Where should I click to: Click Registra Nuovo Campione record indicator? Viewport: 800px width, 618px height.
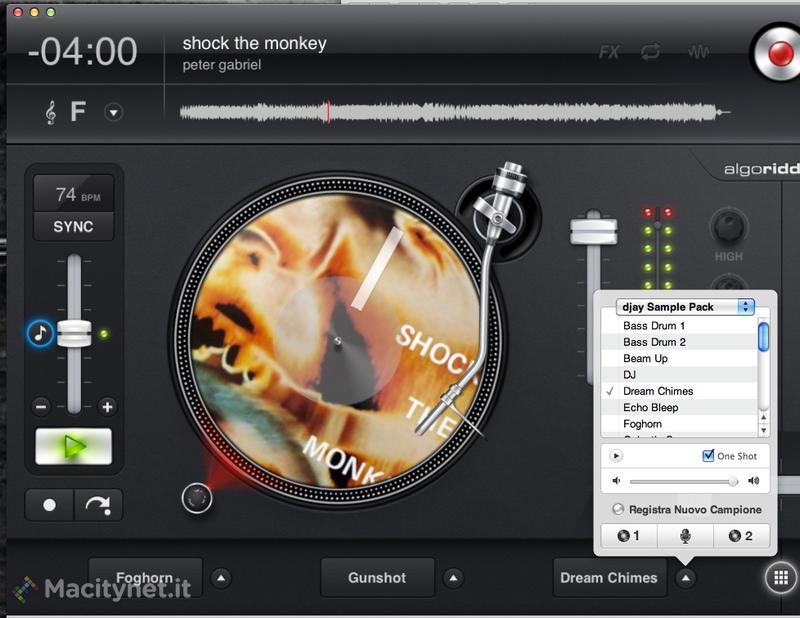(x=618, y=509)
